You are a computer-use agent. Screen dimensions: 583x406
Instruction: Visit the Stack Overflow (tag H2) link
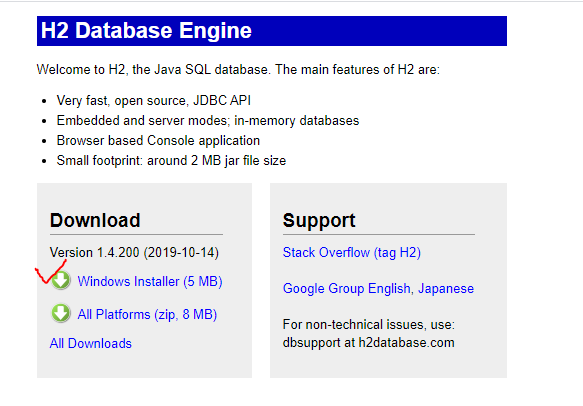(352, 253)
